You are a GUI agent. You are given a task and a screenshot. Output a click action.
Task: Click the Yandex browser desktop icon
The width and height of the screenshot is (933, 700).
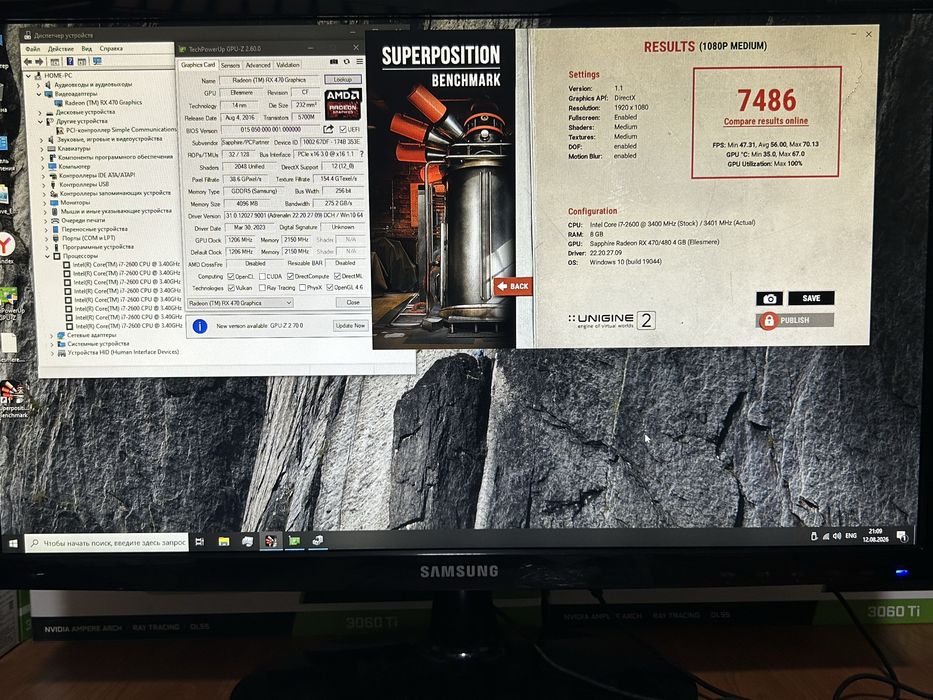point(6,245)
